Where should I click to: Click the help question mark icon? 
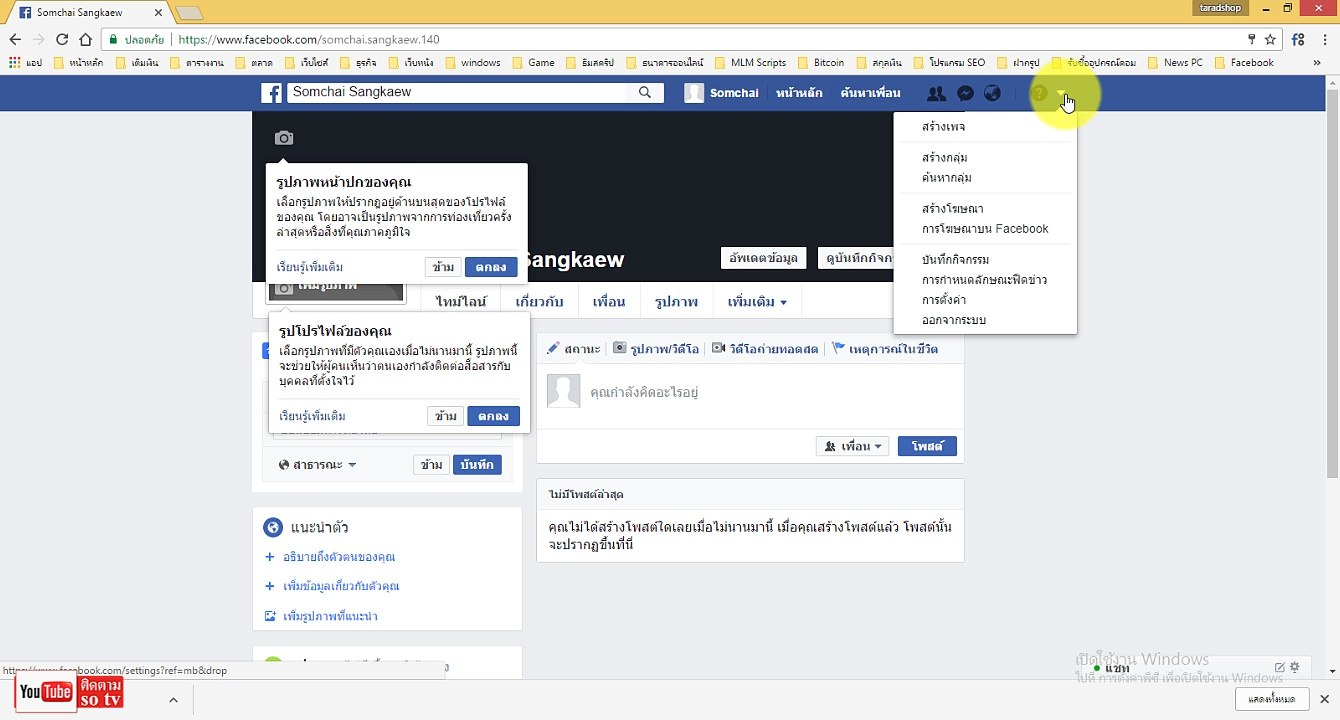[x=1039, y=93]
